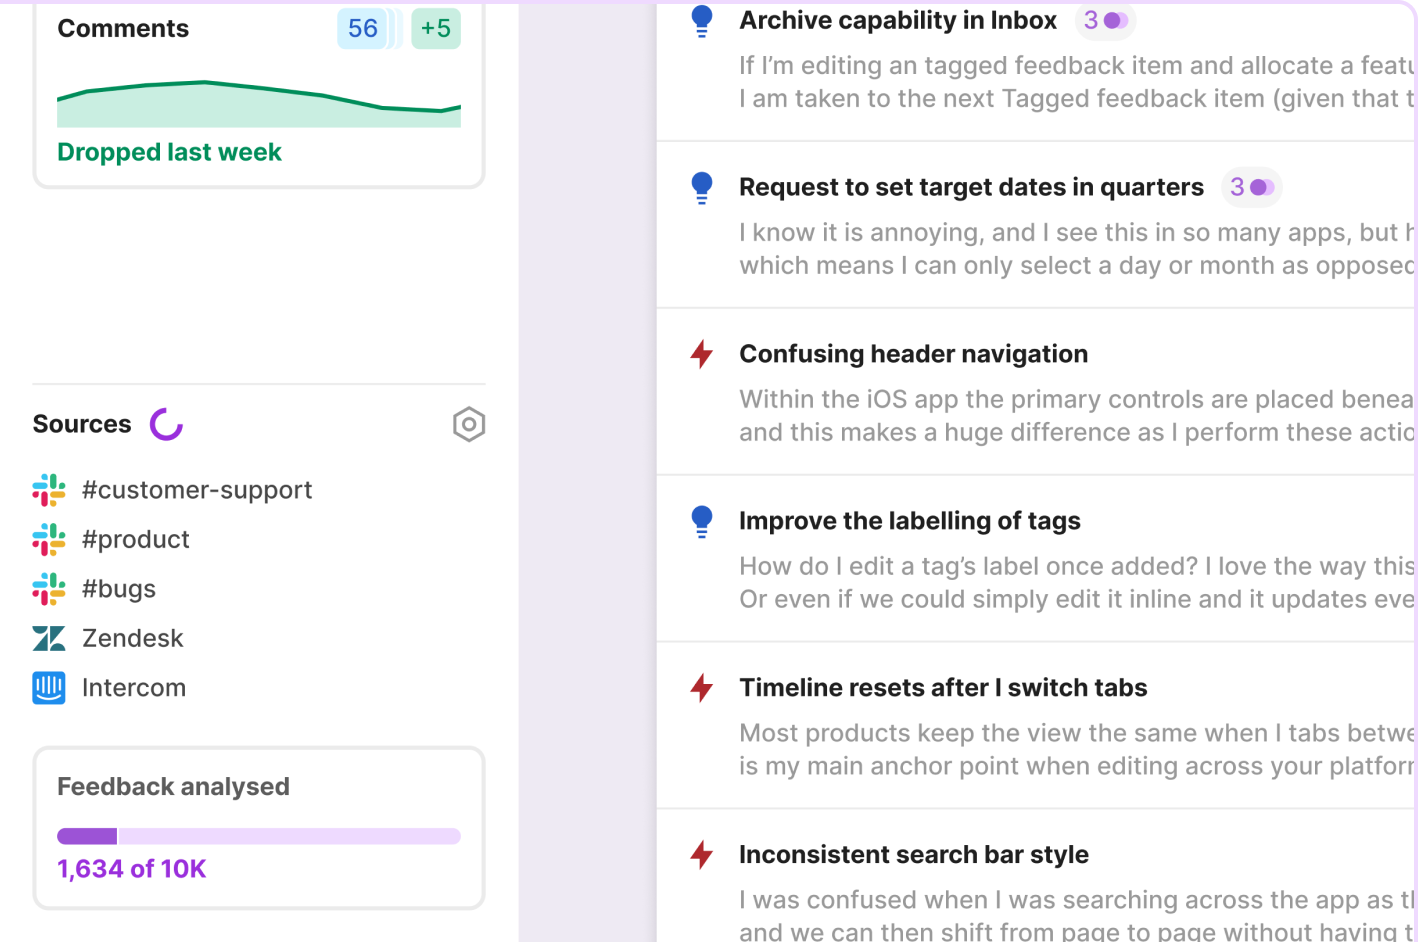Click the 56 comments count badge
The height and width of the screenshot is (942, 1418).
click(x=363, y=28)
